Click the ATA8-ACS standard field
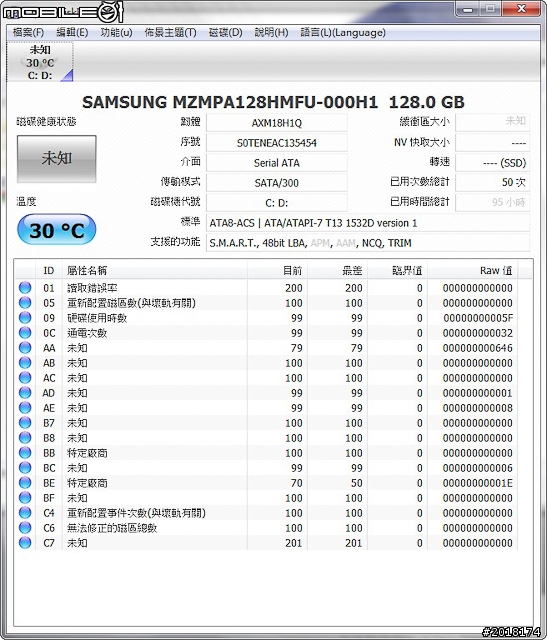Screen dimensions: 547x640 click(x=368, y=223)
